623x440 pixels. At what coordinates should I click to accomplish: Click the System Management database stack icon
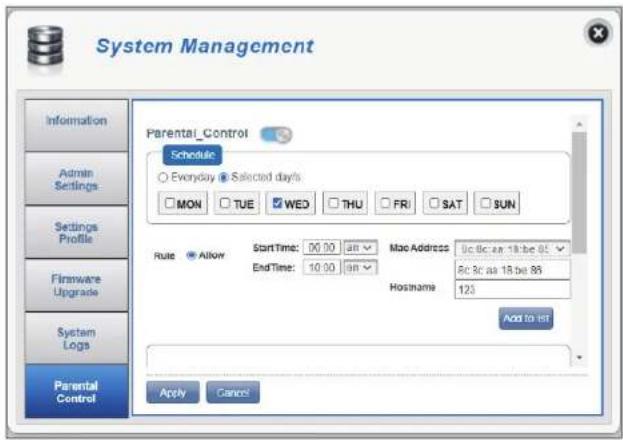tap(45, 47)
